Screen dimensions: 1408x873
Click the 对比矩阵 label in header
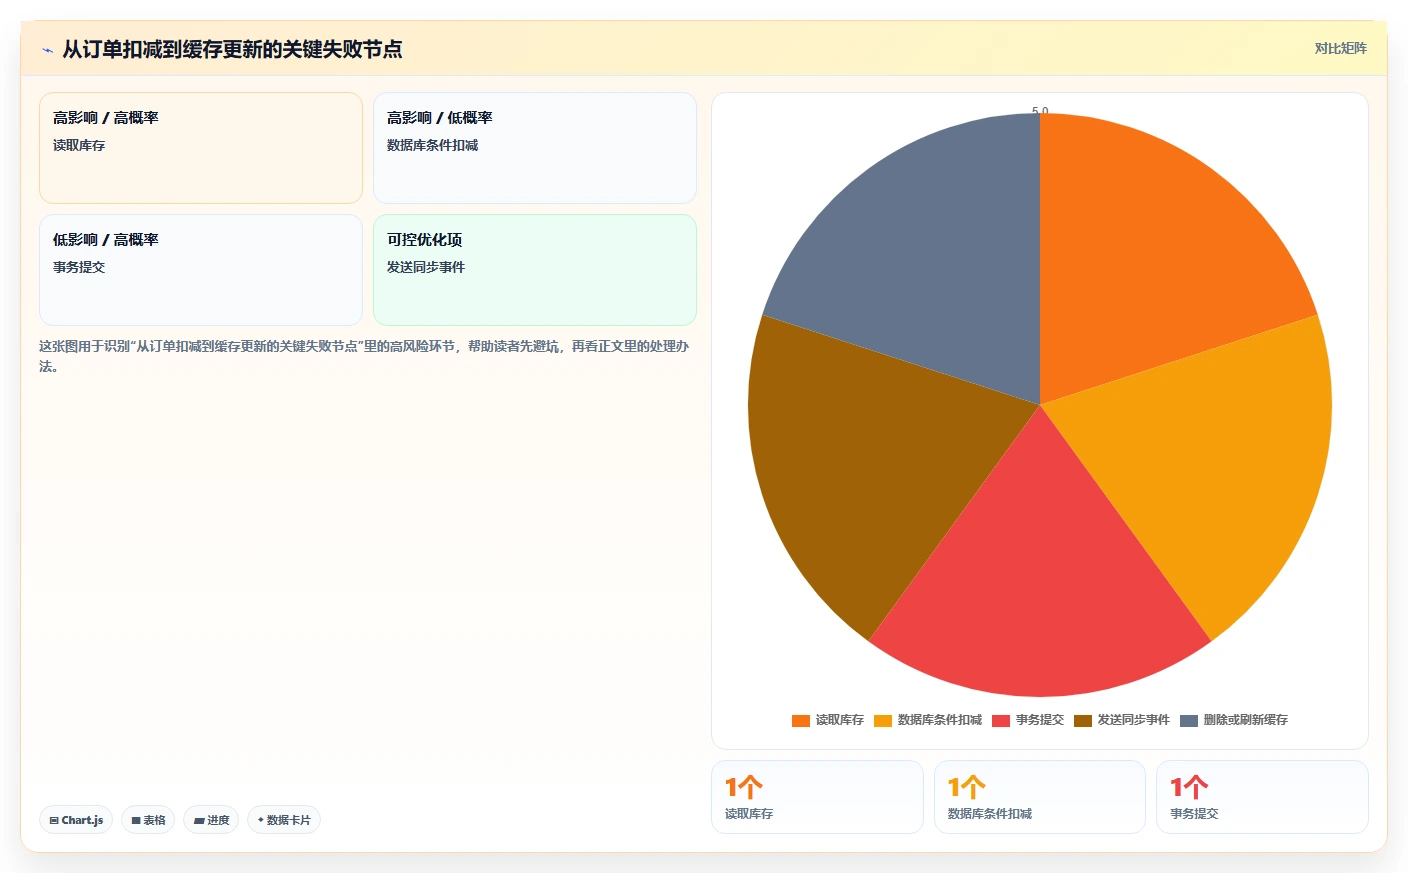[x=1340, y=48]
